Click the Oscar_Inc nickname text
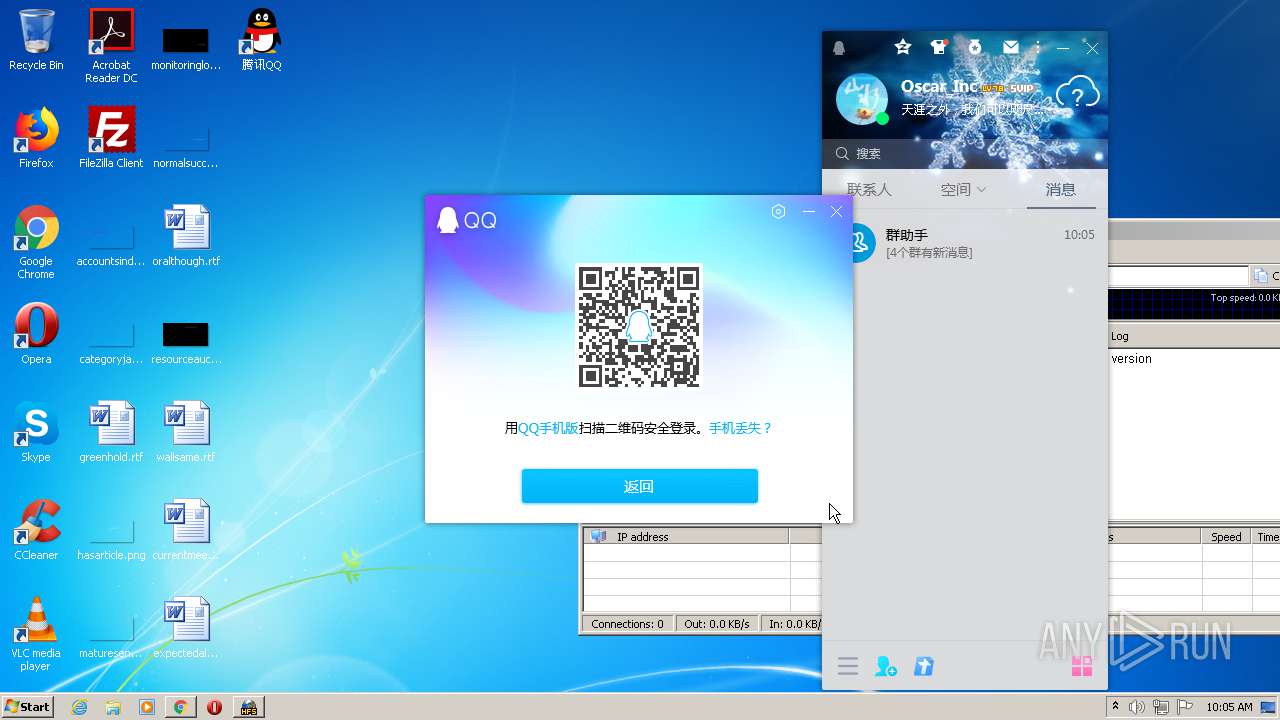The width and height of the screenshot is (1280, 720). point(939,86)
